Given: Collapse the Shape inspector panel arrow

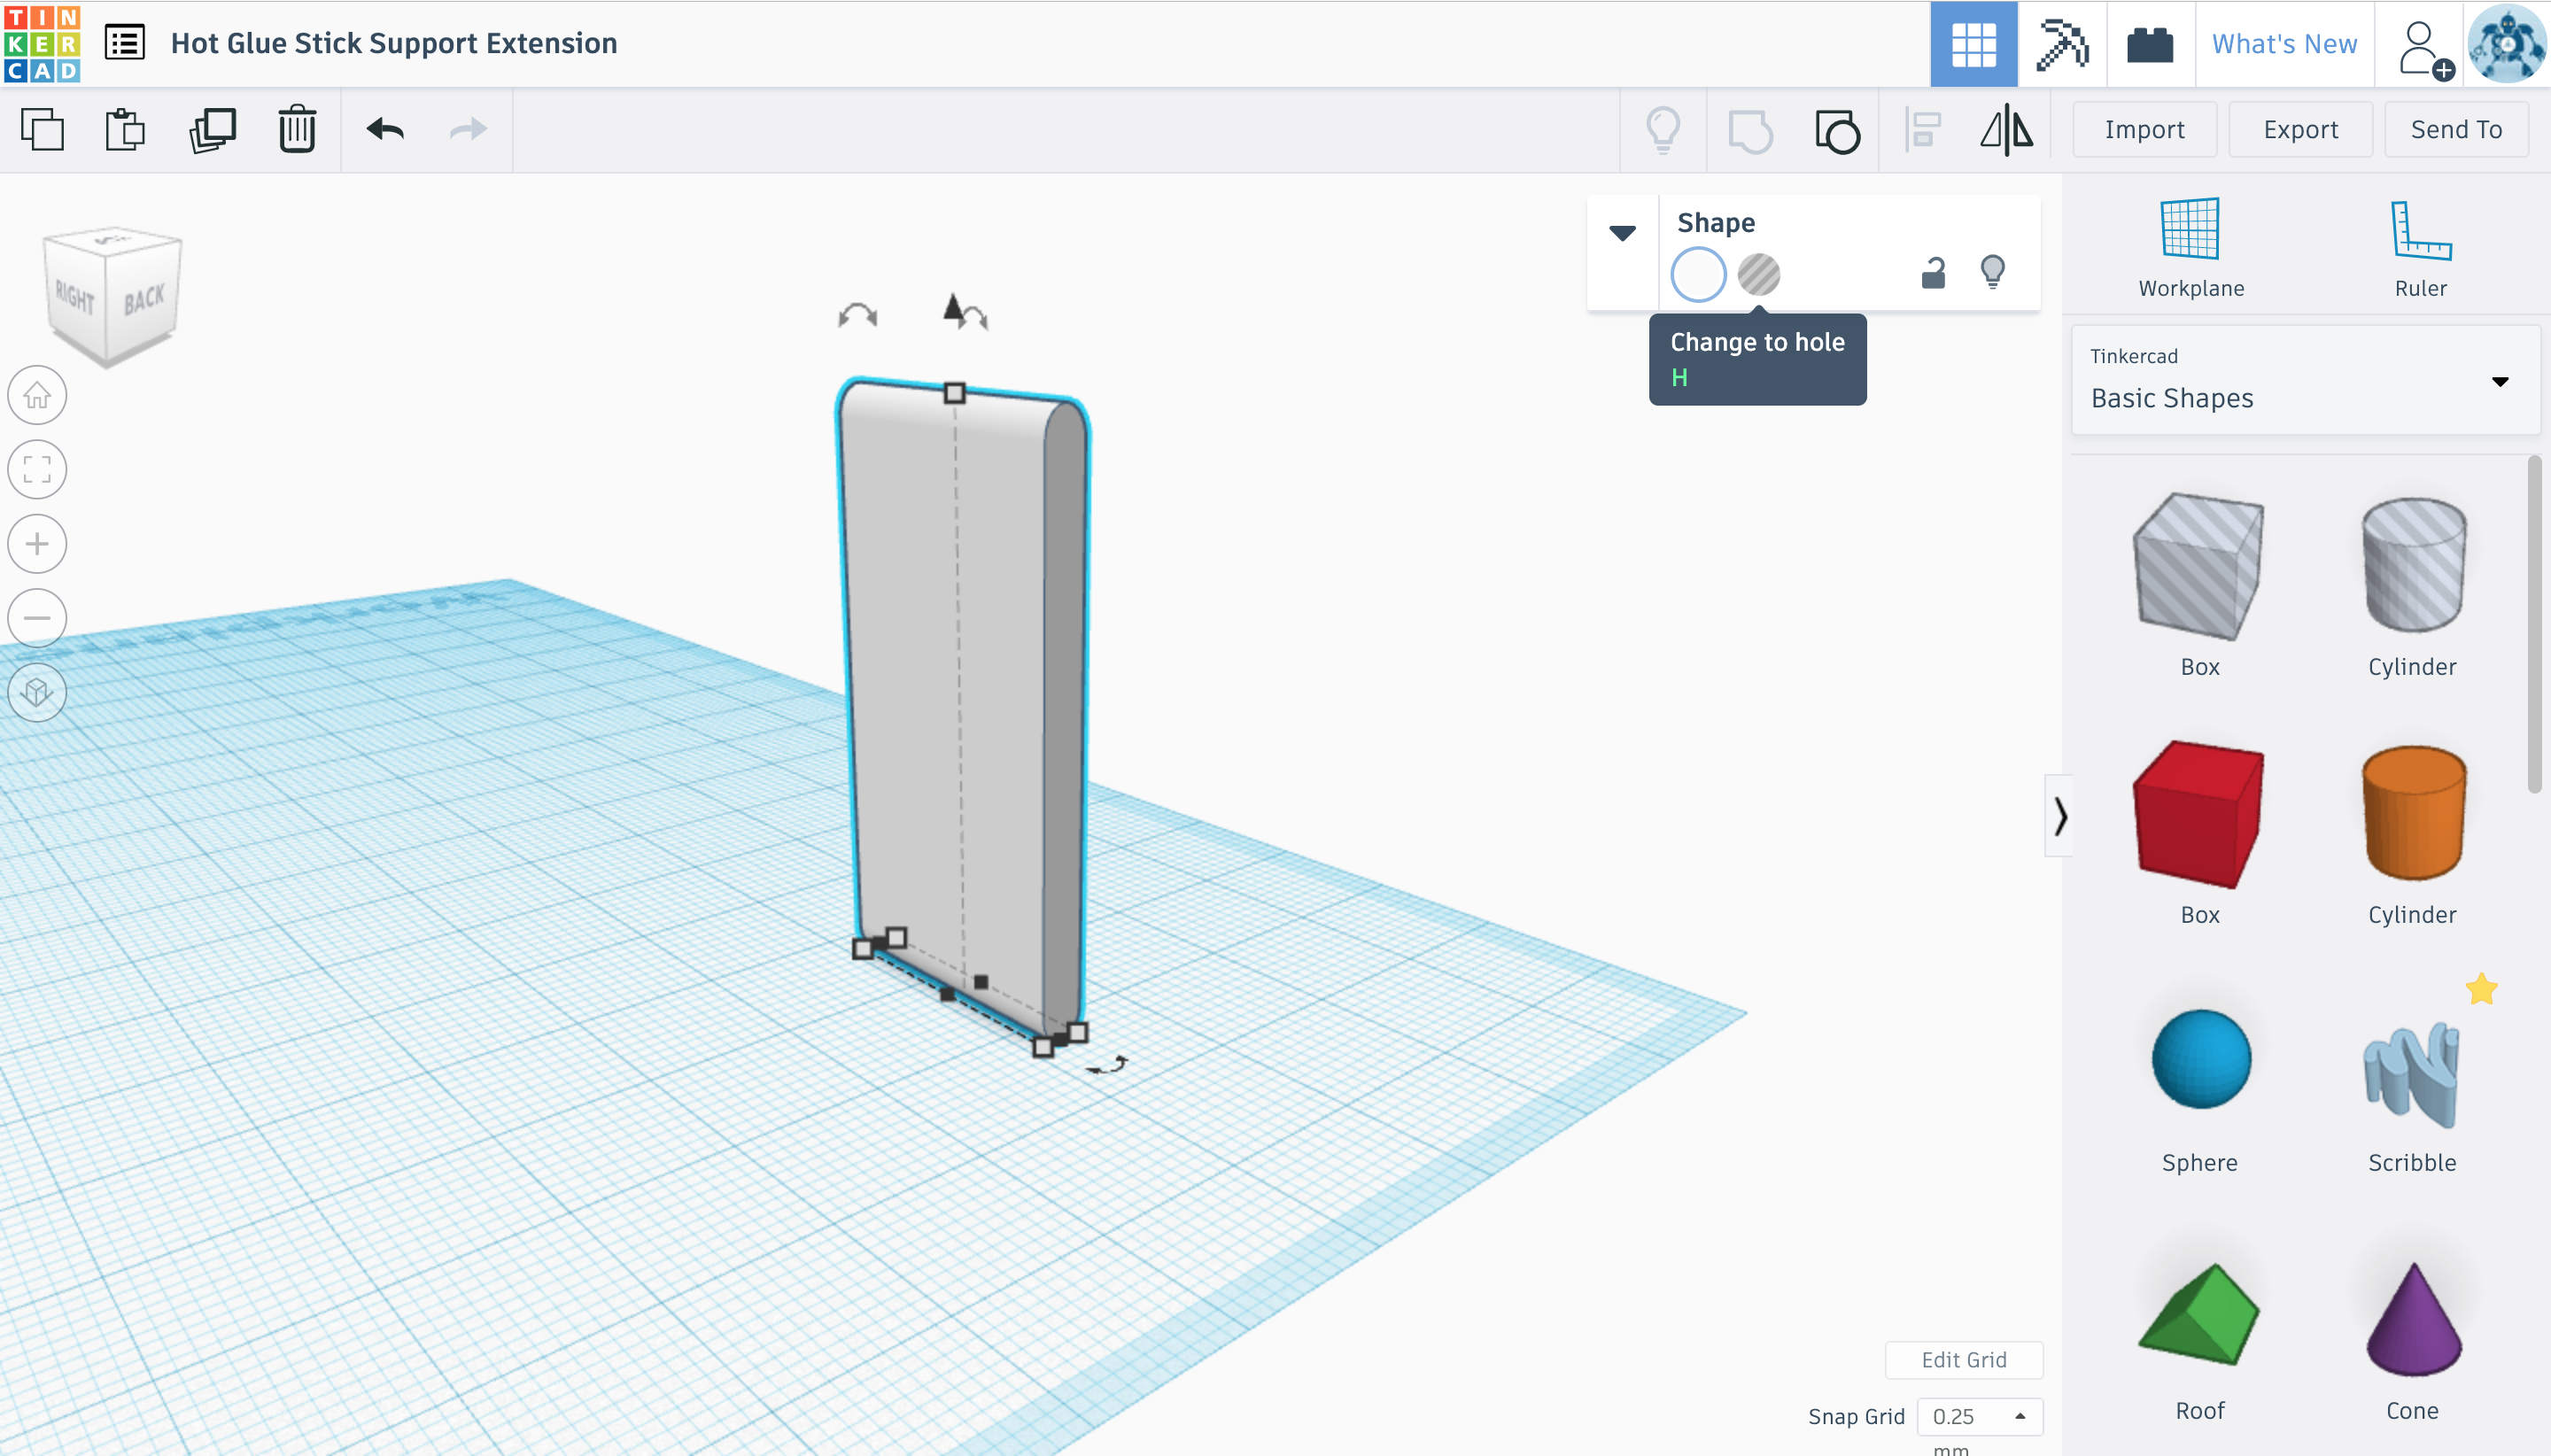Looking at the screenshot, I should [x=1622, y=233].
